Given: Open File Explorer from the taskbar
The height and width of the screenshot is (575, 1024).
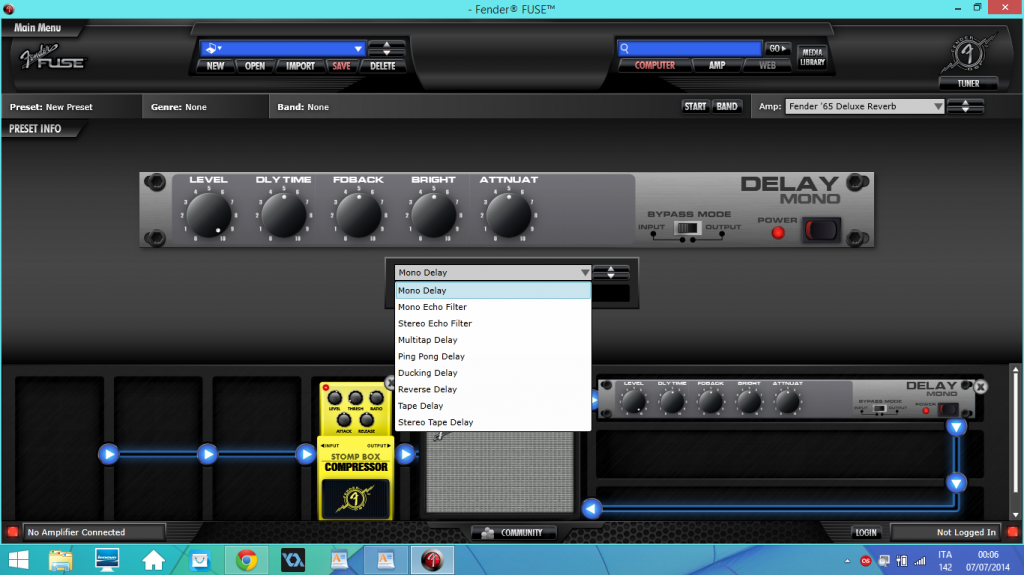Looking at the screenshot, I should click(60, 560).
